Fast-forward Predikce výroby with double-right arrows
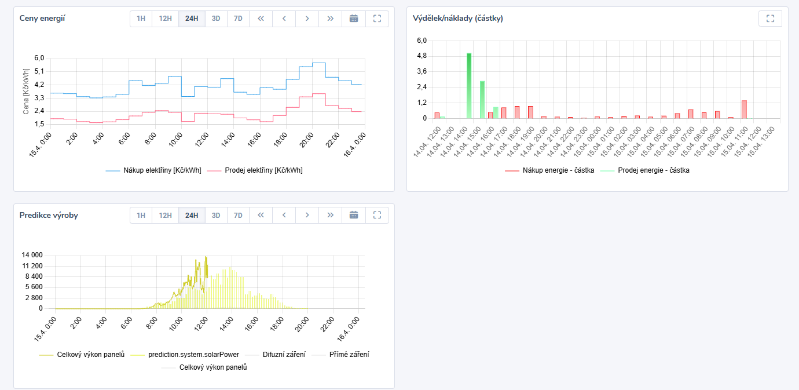This screenshot has width=799, height=390. coord(330,215)
